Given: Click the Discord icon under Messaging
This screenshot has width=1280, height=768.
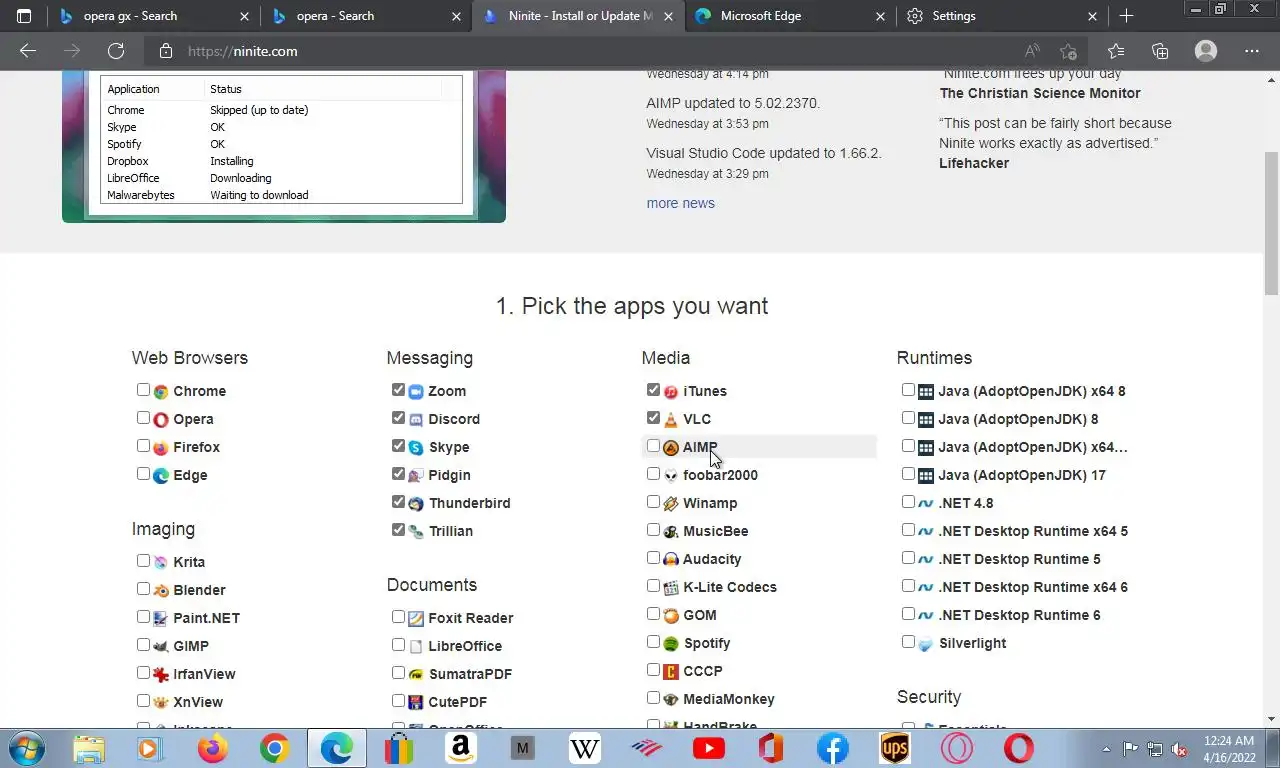Looking at the screenshot, I should [x=416, y=419].
